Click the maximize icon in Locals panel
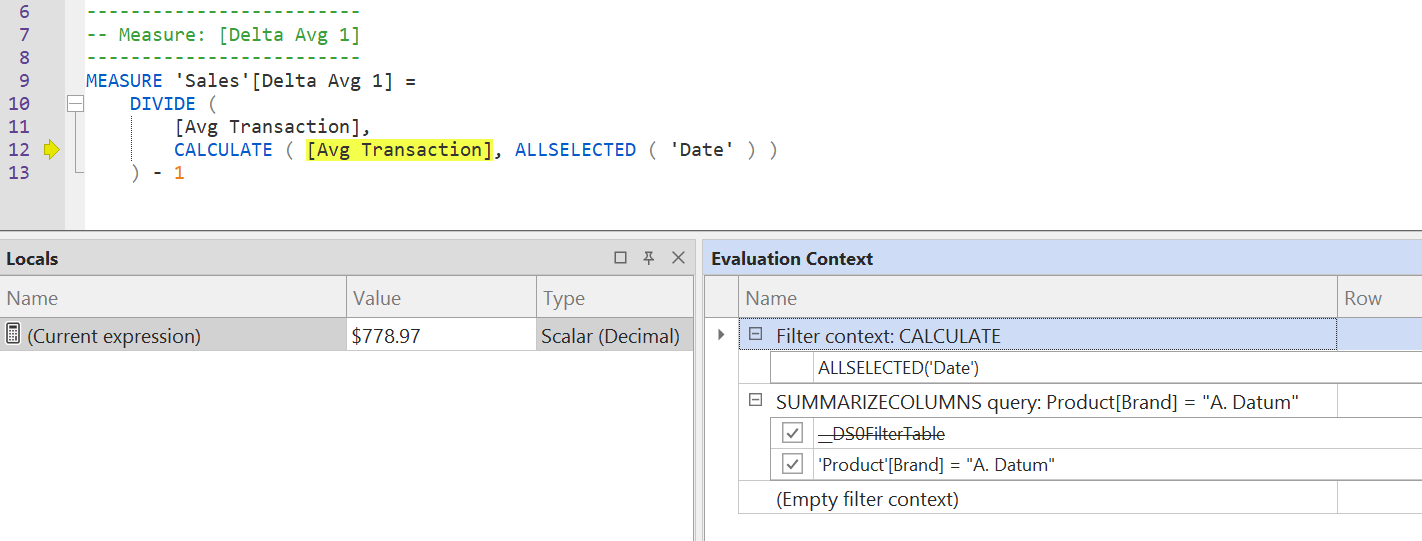 point(620,258)
